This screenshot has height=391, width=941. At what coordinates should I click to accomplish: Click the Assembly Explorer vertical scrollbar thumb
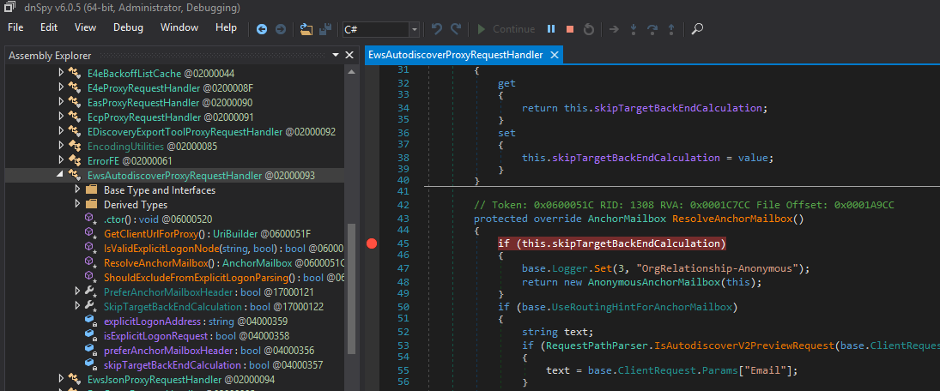(x=351, y=288)
